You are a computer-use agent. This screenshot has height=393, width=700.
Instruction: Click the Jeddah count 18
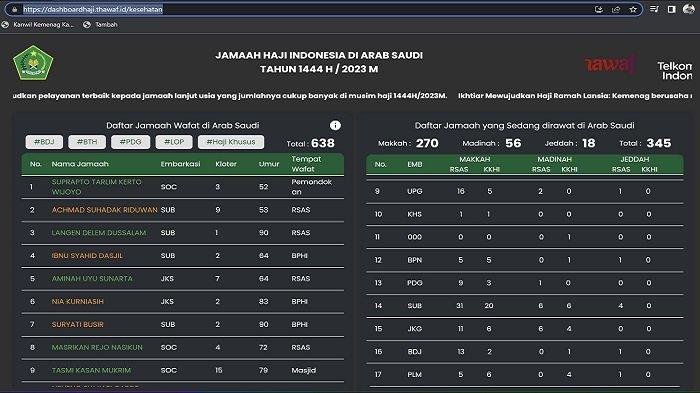click(x=588, y=143)
